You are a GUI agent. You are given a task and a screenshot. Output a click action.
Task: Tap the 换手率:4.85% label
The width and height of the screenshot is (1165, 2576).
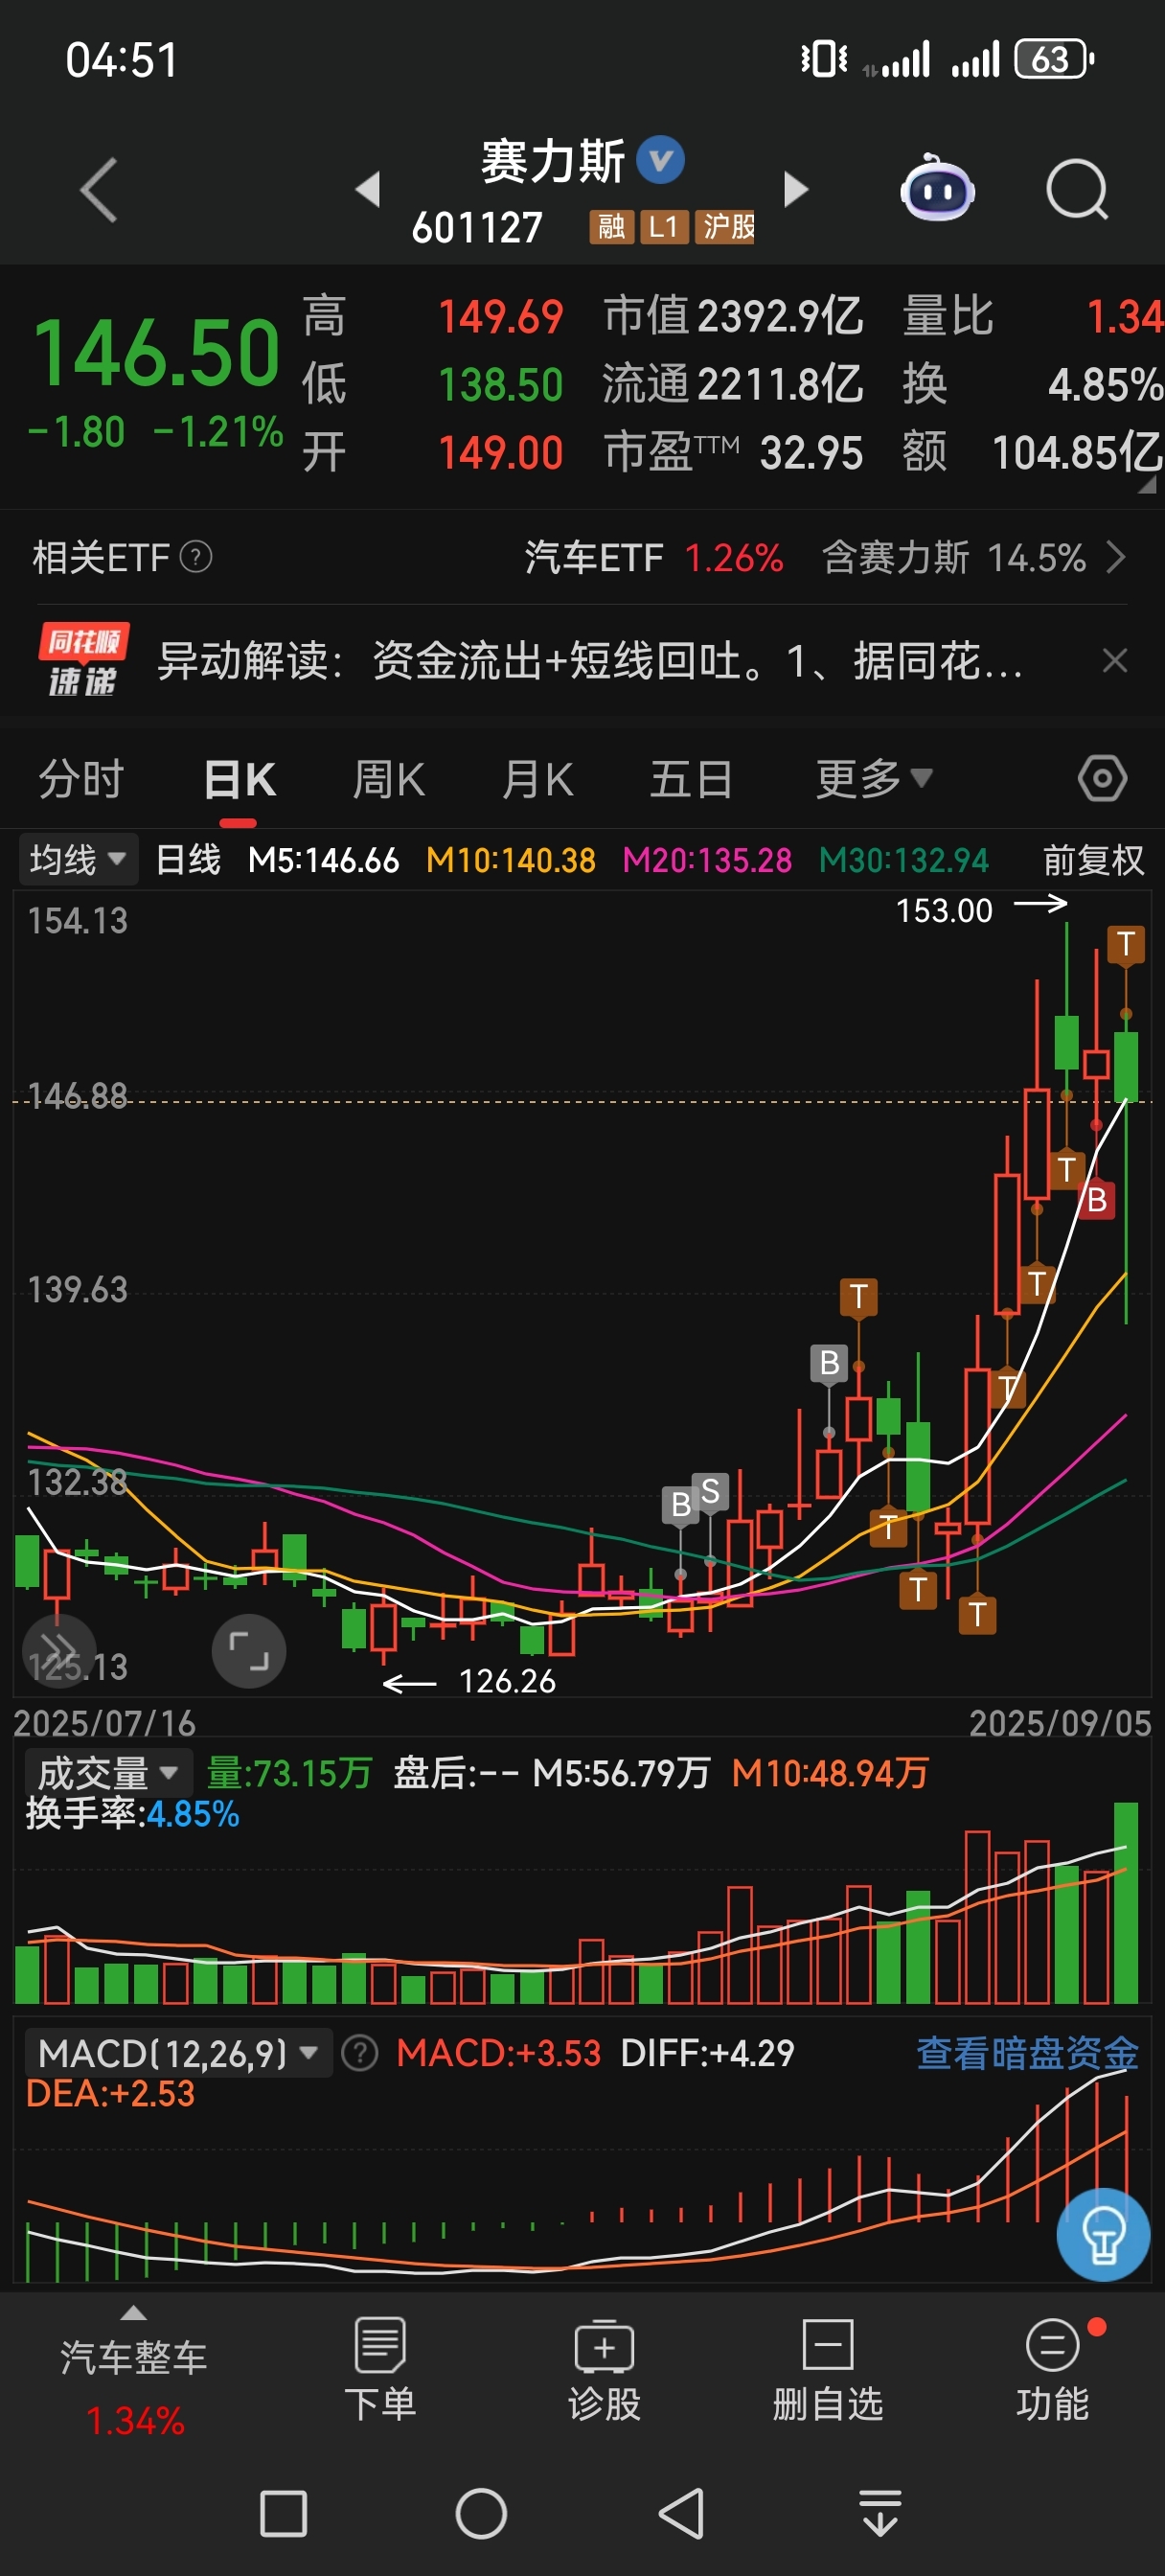click(x=132, y=1814)
